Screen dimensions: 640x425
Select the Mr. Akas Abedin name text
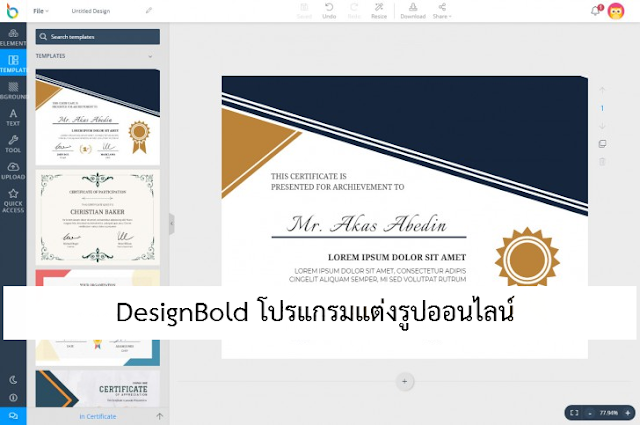point(367,224)
